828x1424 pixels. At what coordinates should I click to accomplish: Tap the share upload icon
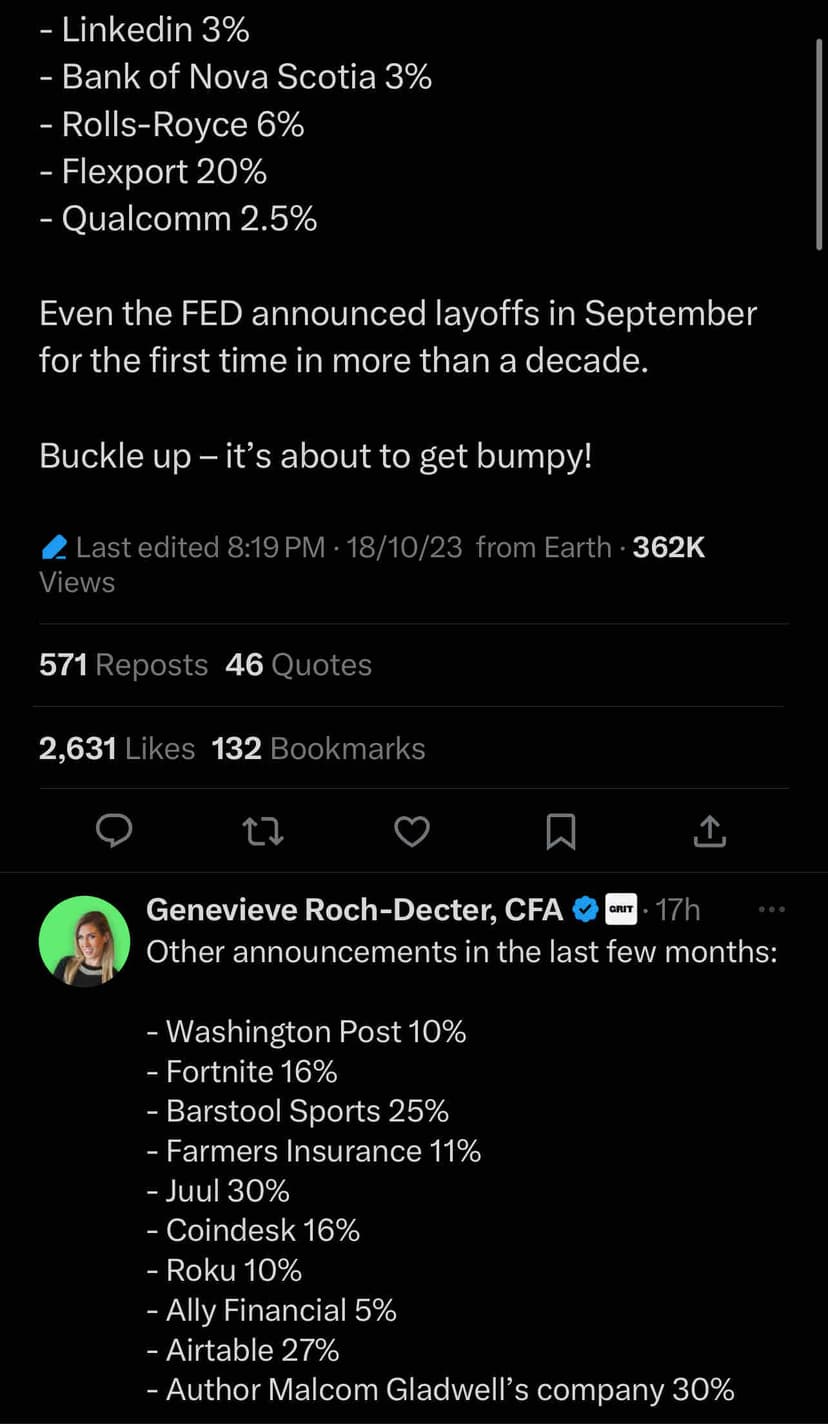709,830
